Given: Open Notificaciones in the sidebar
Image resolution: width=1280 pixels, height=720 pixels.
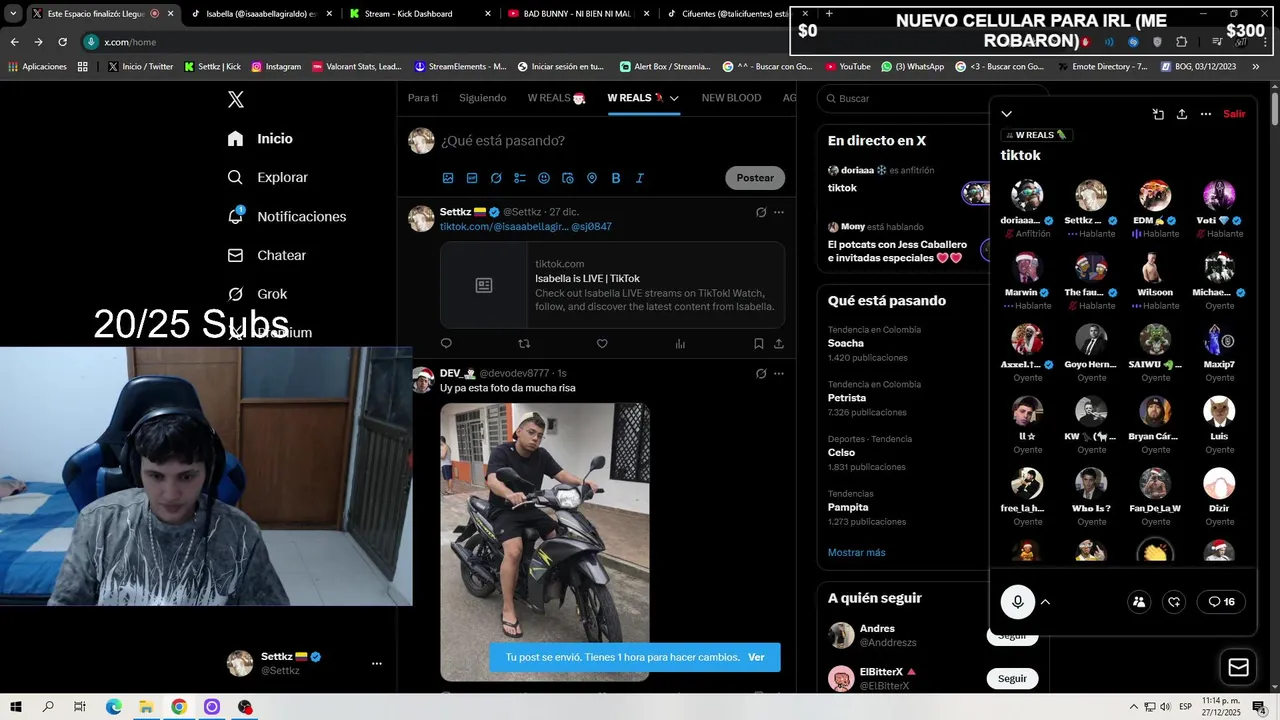Looking at the screenshot, I should click(286, 217).
